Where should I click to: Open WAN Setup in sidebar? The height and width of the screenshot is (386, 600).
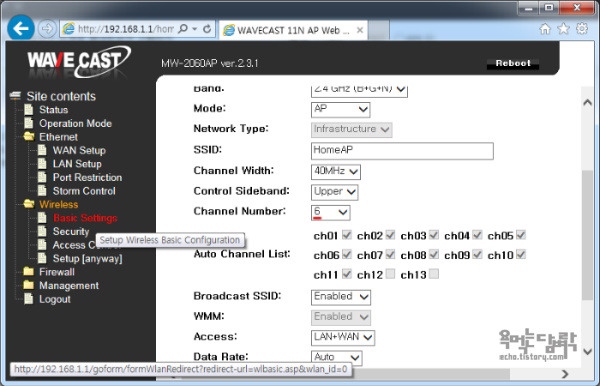click(x=79, y=150)
